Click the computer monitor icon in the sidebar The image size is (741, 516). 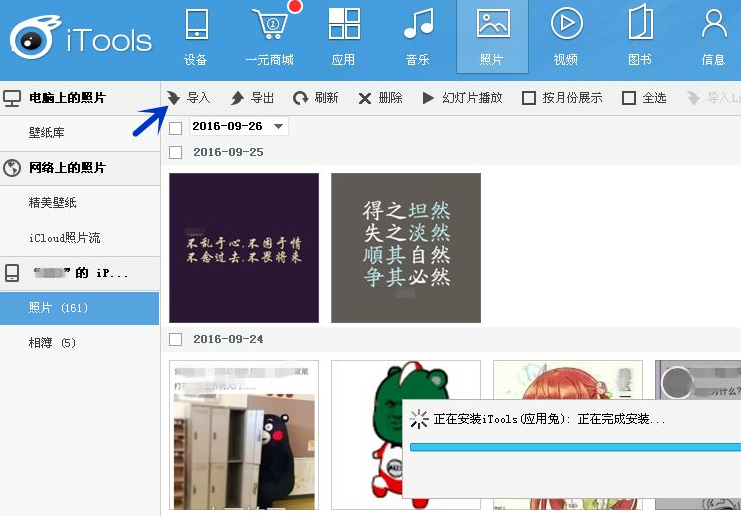(12, 98)
